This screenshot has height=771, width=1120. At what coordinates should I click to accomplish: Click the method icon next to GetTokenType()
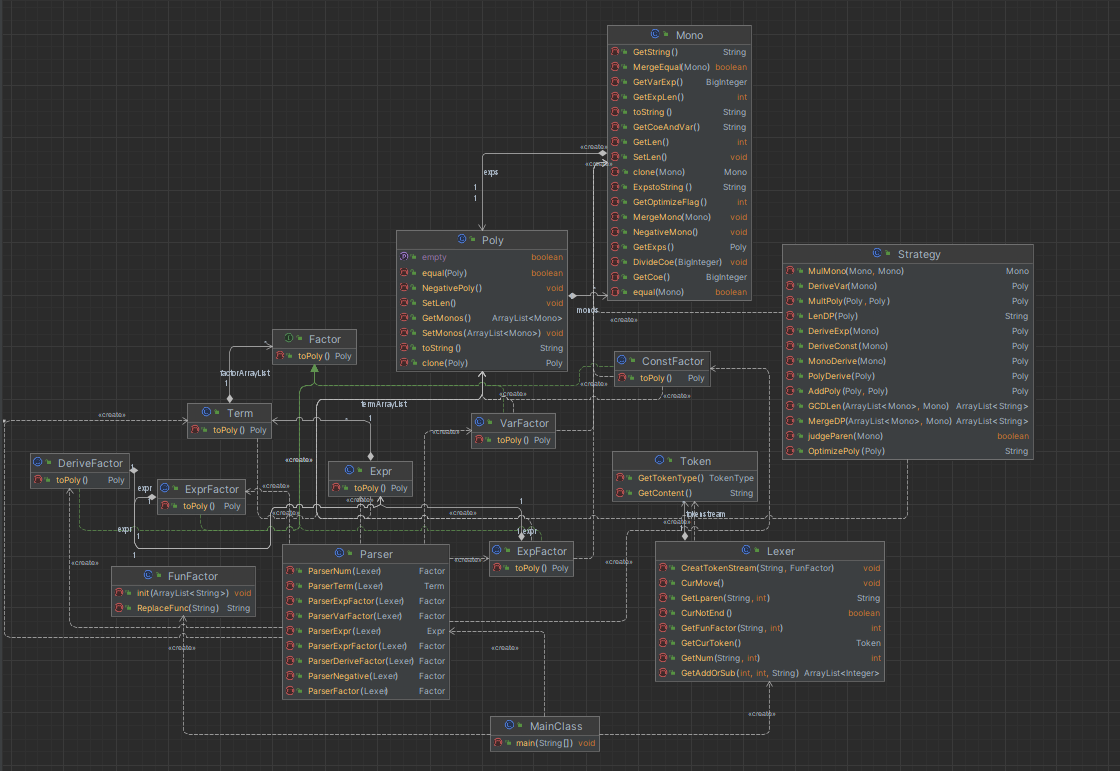(621, 478)
